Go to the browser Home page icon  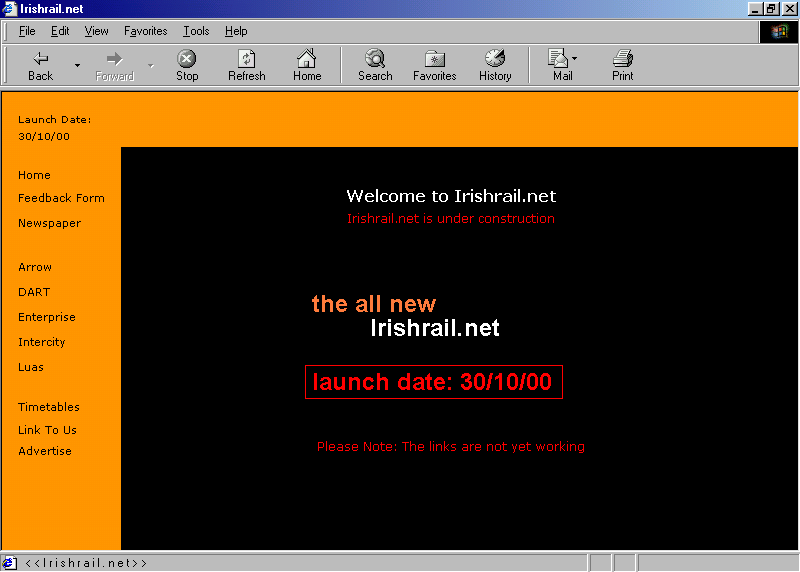click(307, 65)
